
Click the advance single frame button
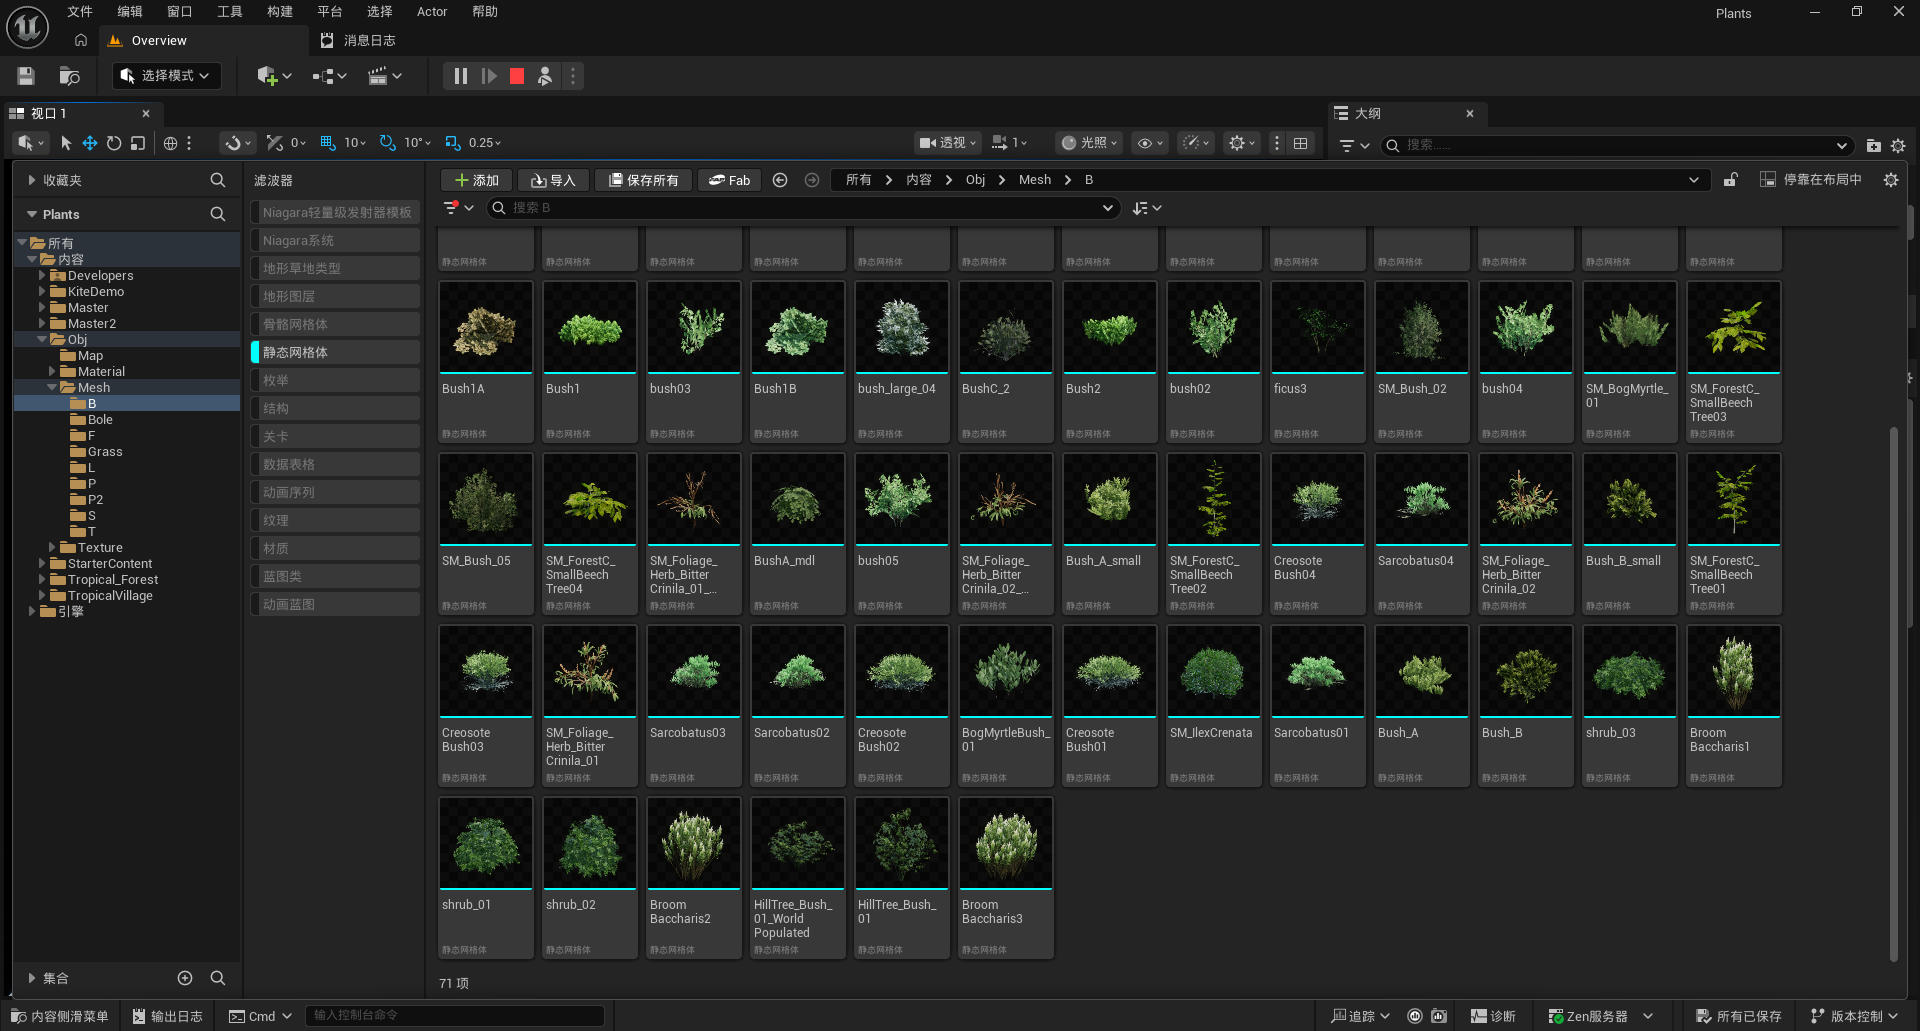click(x=489, y=76)
